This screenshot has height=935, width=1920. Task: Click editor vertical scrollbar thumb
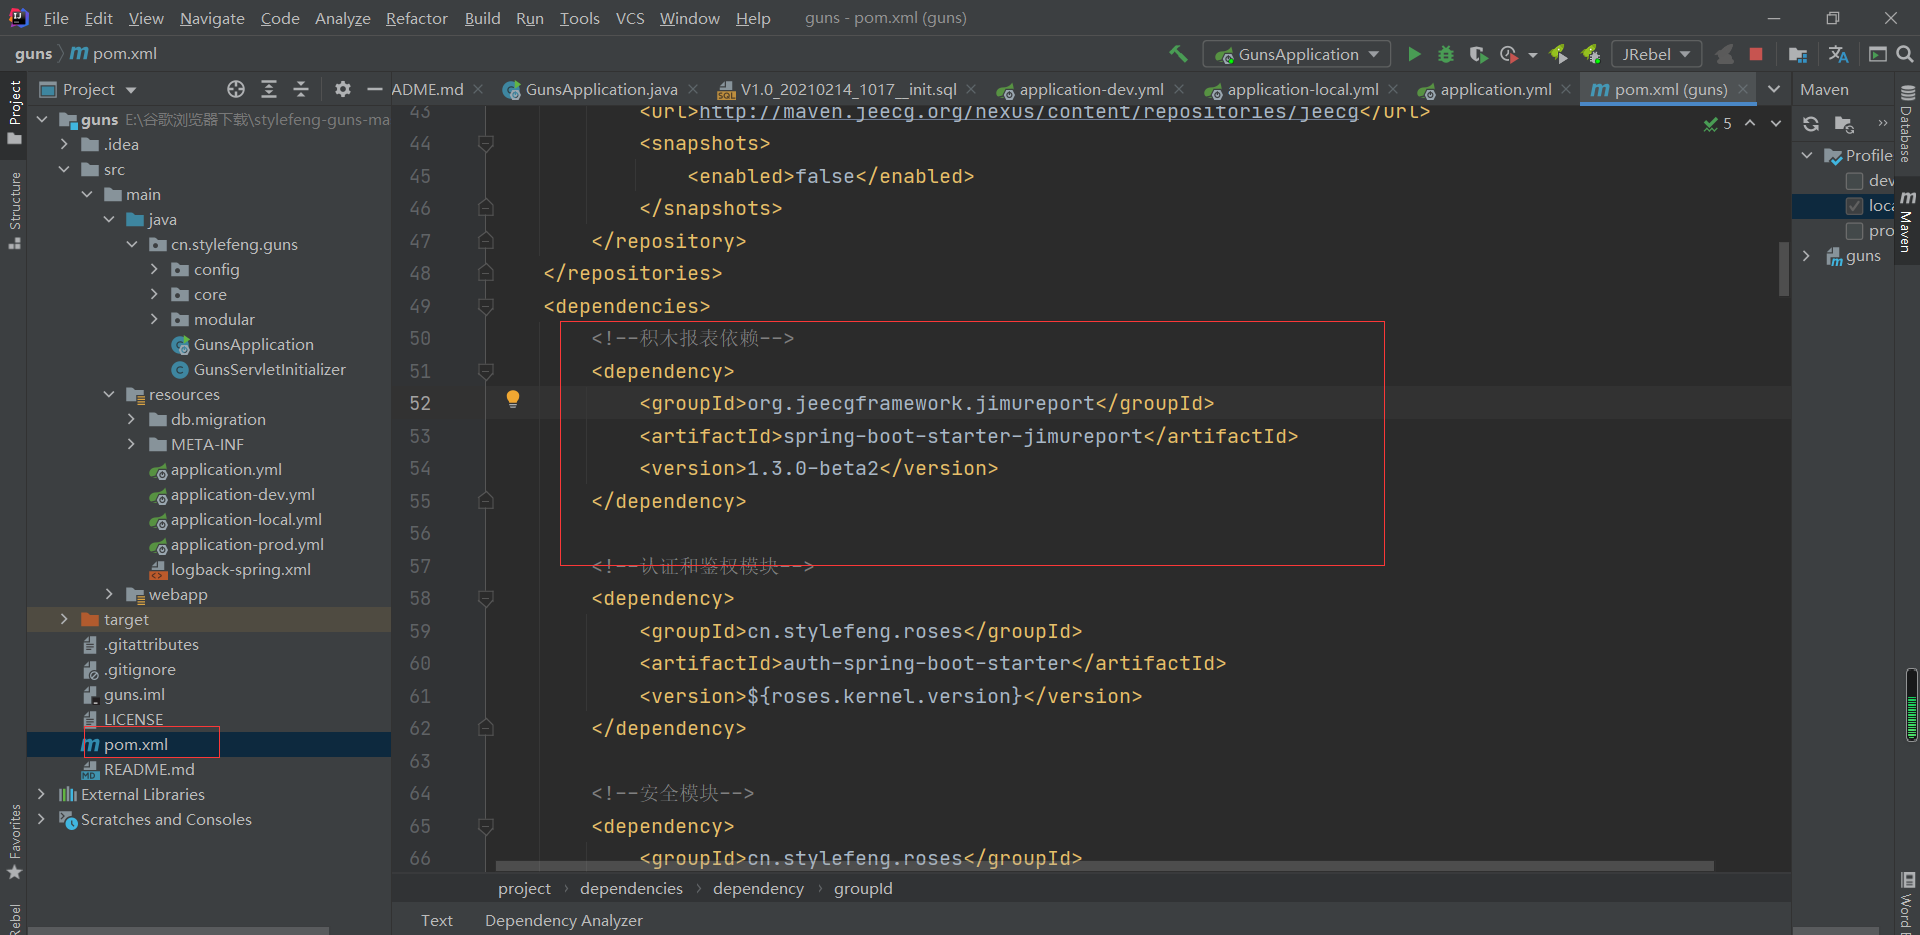1784,268
